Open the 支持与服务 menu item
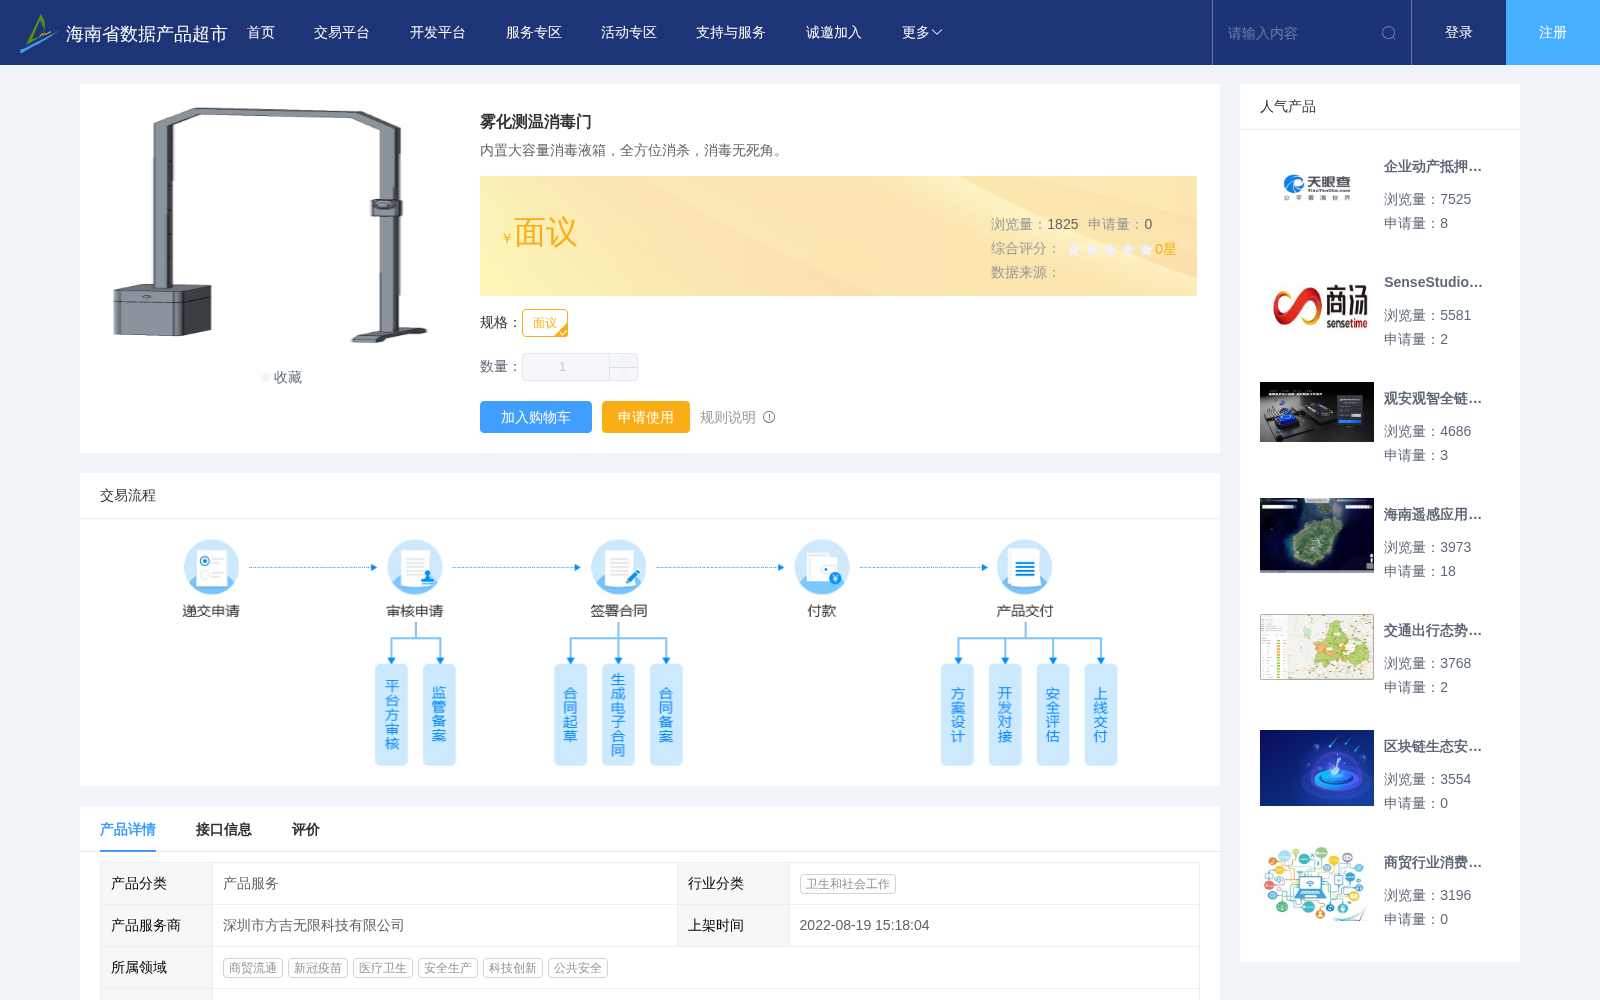The height and width of the screenshot is (1000, 1600). point(731,33)
